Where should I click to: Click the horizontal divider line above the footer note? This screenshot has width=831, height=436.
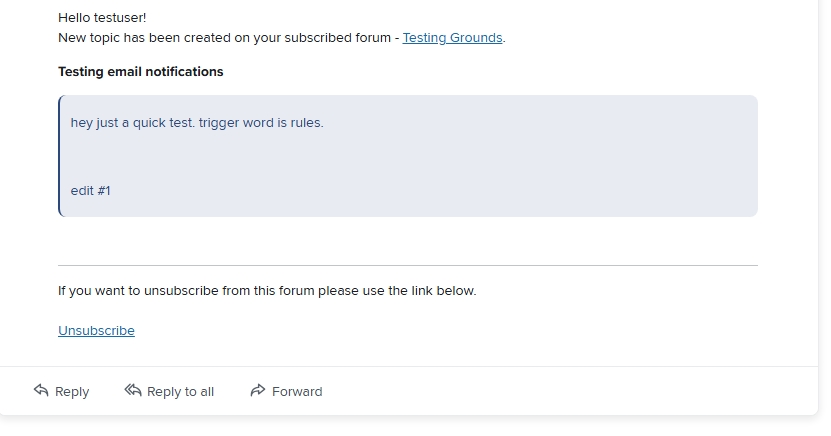pyautogui.click(x=408, y=266)
